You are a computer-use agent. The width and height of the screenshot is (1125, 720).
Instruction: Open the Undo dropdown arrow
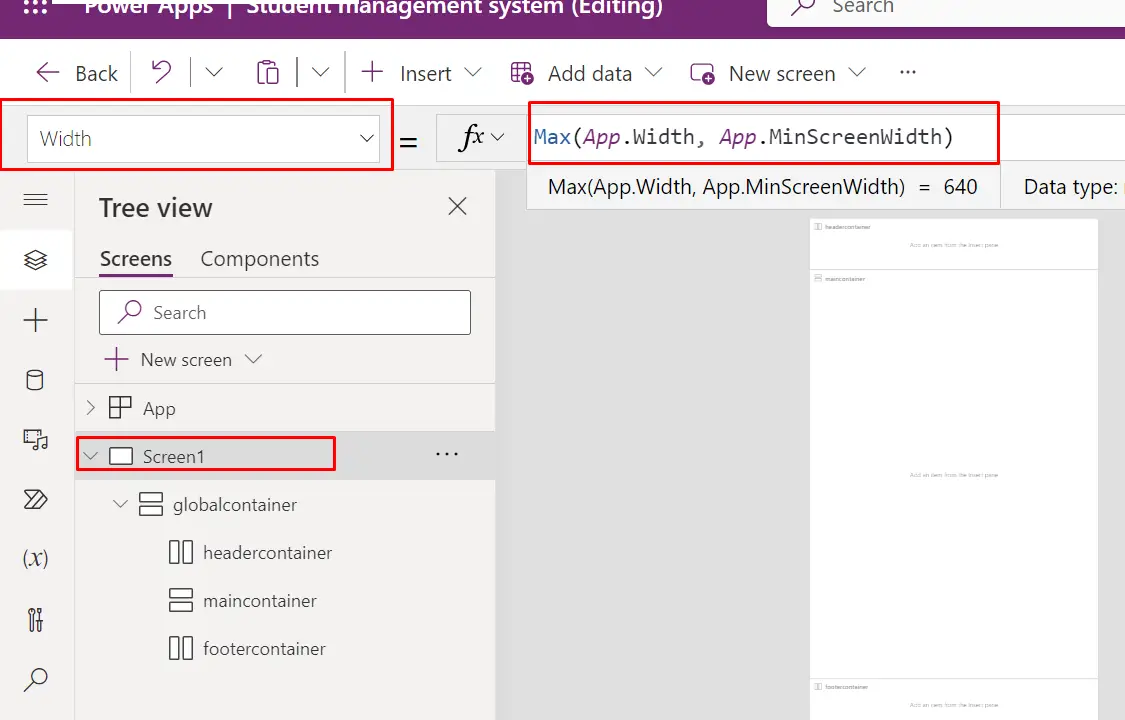[214, 72]
